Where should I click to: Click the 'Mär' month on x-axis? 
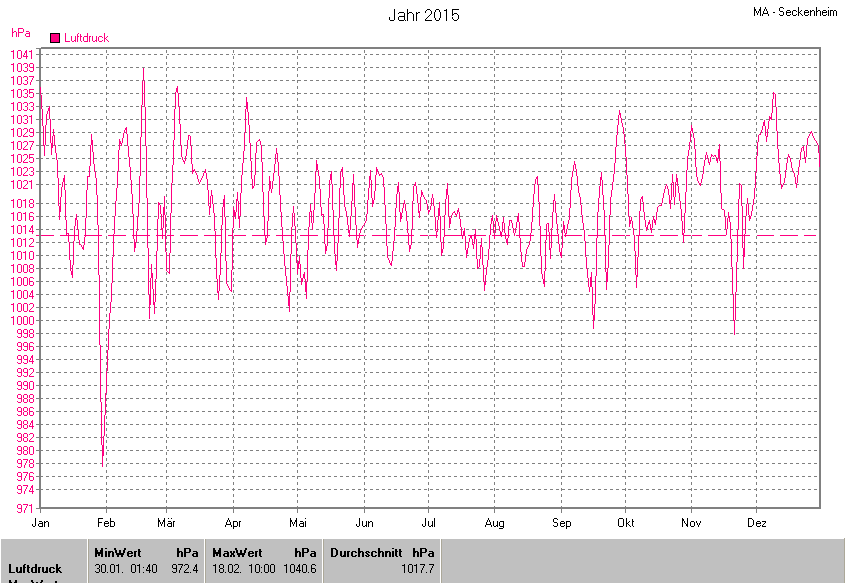point(167,523)
